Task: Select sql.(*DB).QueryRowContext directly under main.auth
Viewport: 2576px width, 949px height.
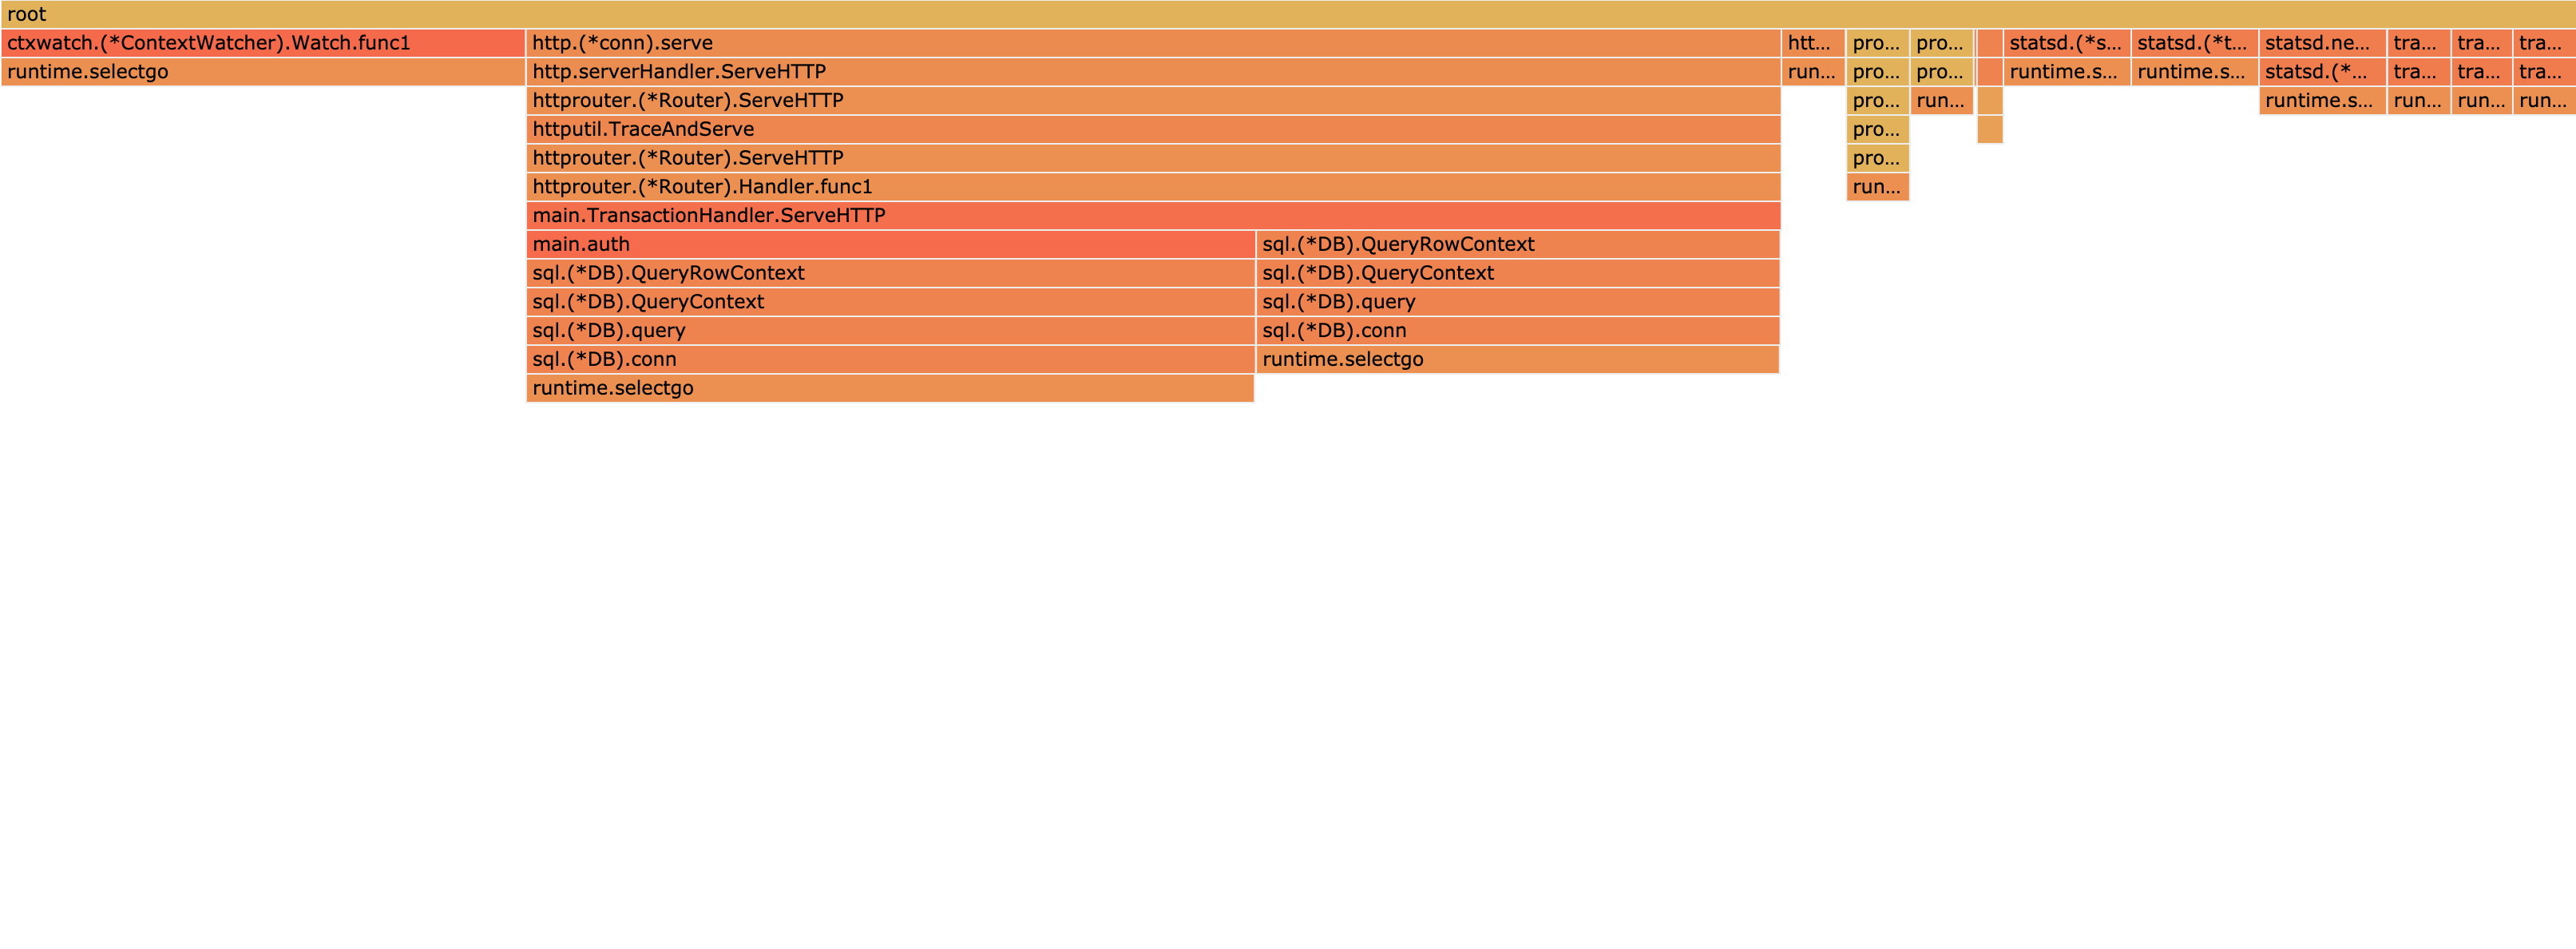Action: coord(890,273)
